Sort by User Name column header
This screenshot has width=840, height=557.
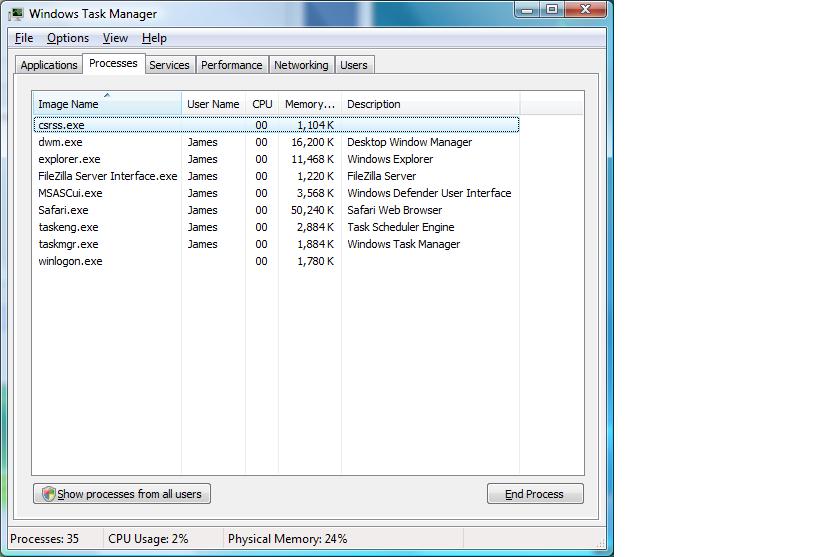pos(213,104)
